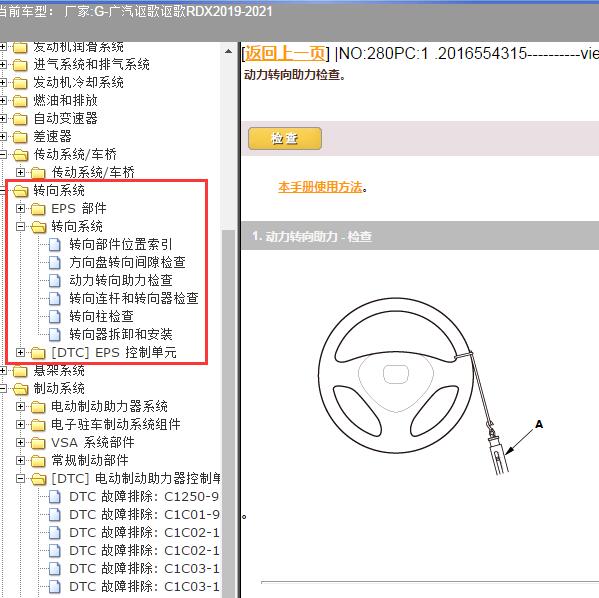Open the 转向部件位置索引 page
The height and width of the screenshot is (598, 599).
coord(121,244)
